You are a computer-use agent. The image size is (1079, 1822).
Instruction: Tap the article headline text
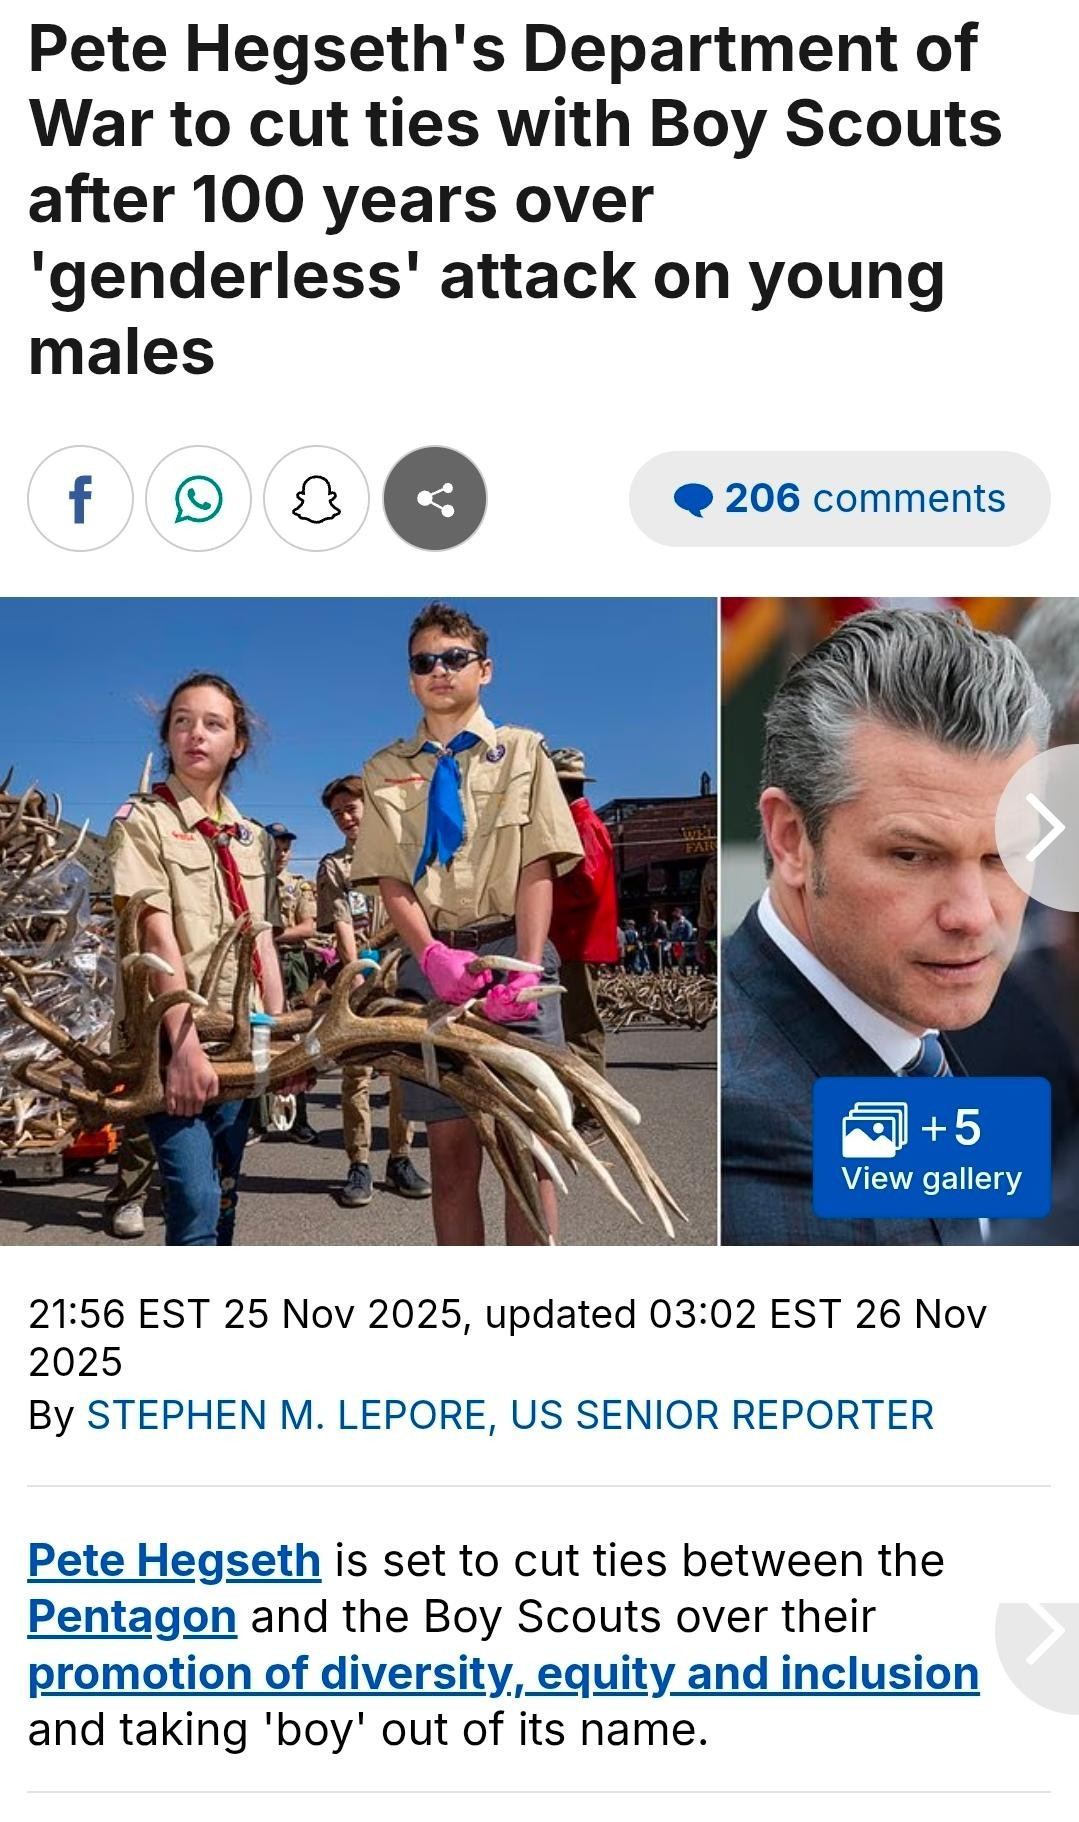(x=515, y=199)
